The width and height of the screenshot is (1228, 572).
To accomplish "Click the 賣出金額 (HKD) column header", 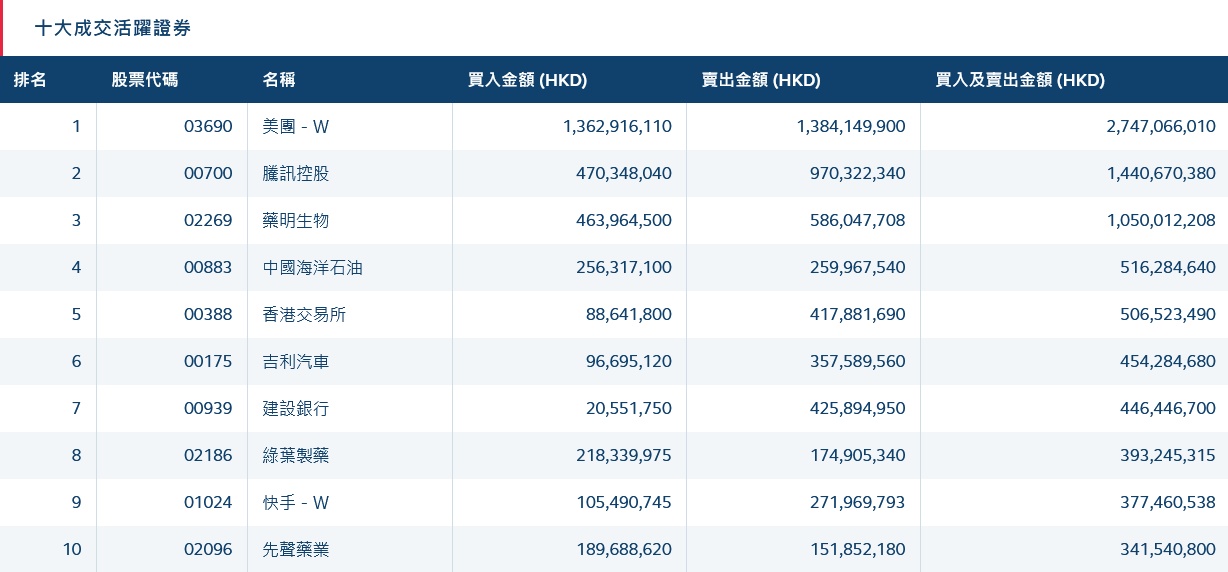I will [761, 81].
